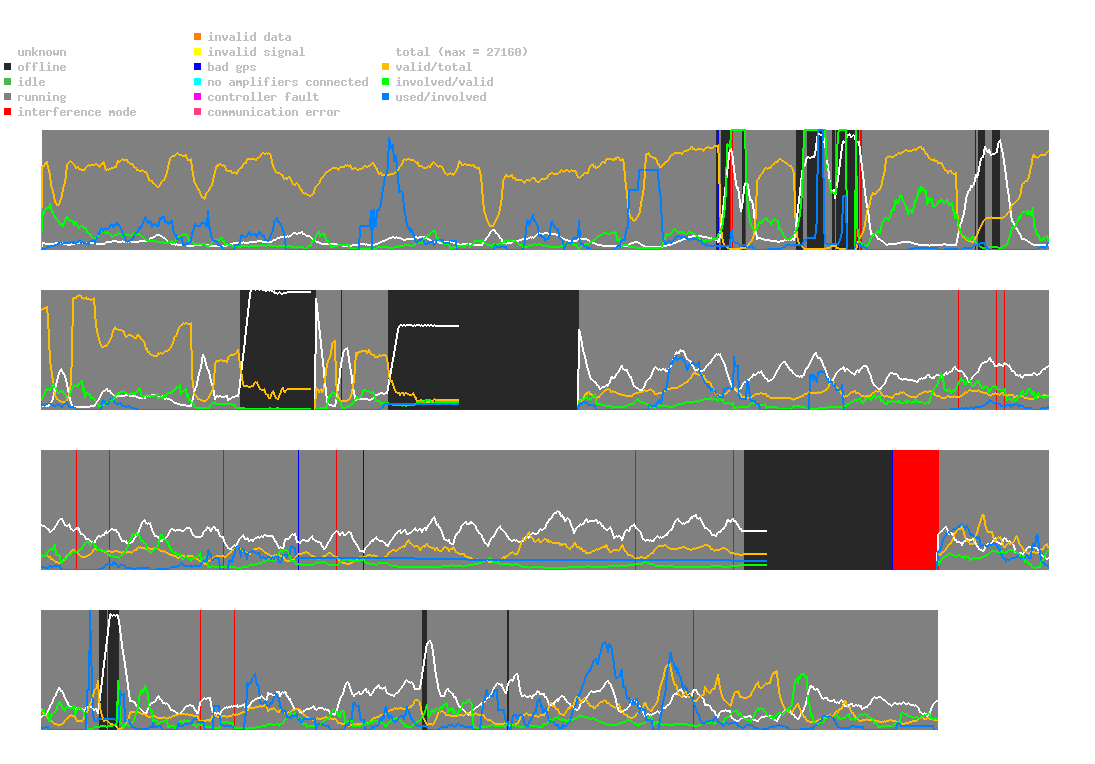The image size is (1095, 764).
Task: Click the large black offline block in third chart
Action: [x=818, y=510]
